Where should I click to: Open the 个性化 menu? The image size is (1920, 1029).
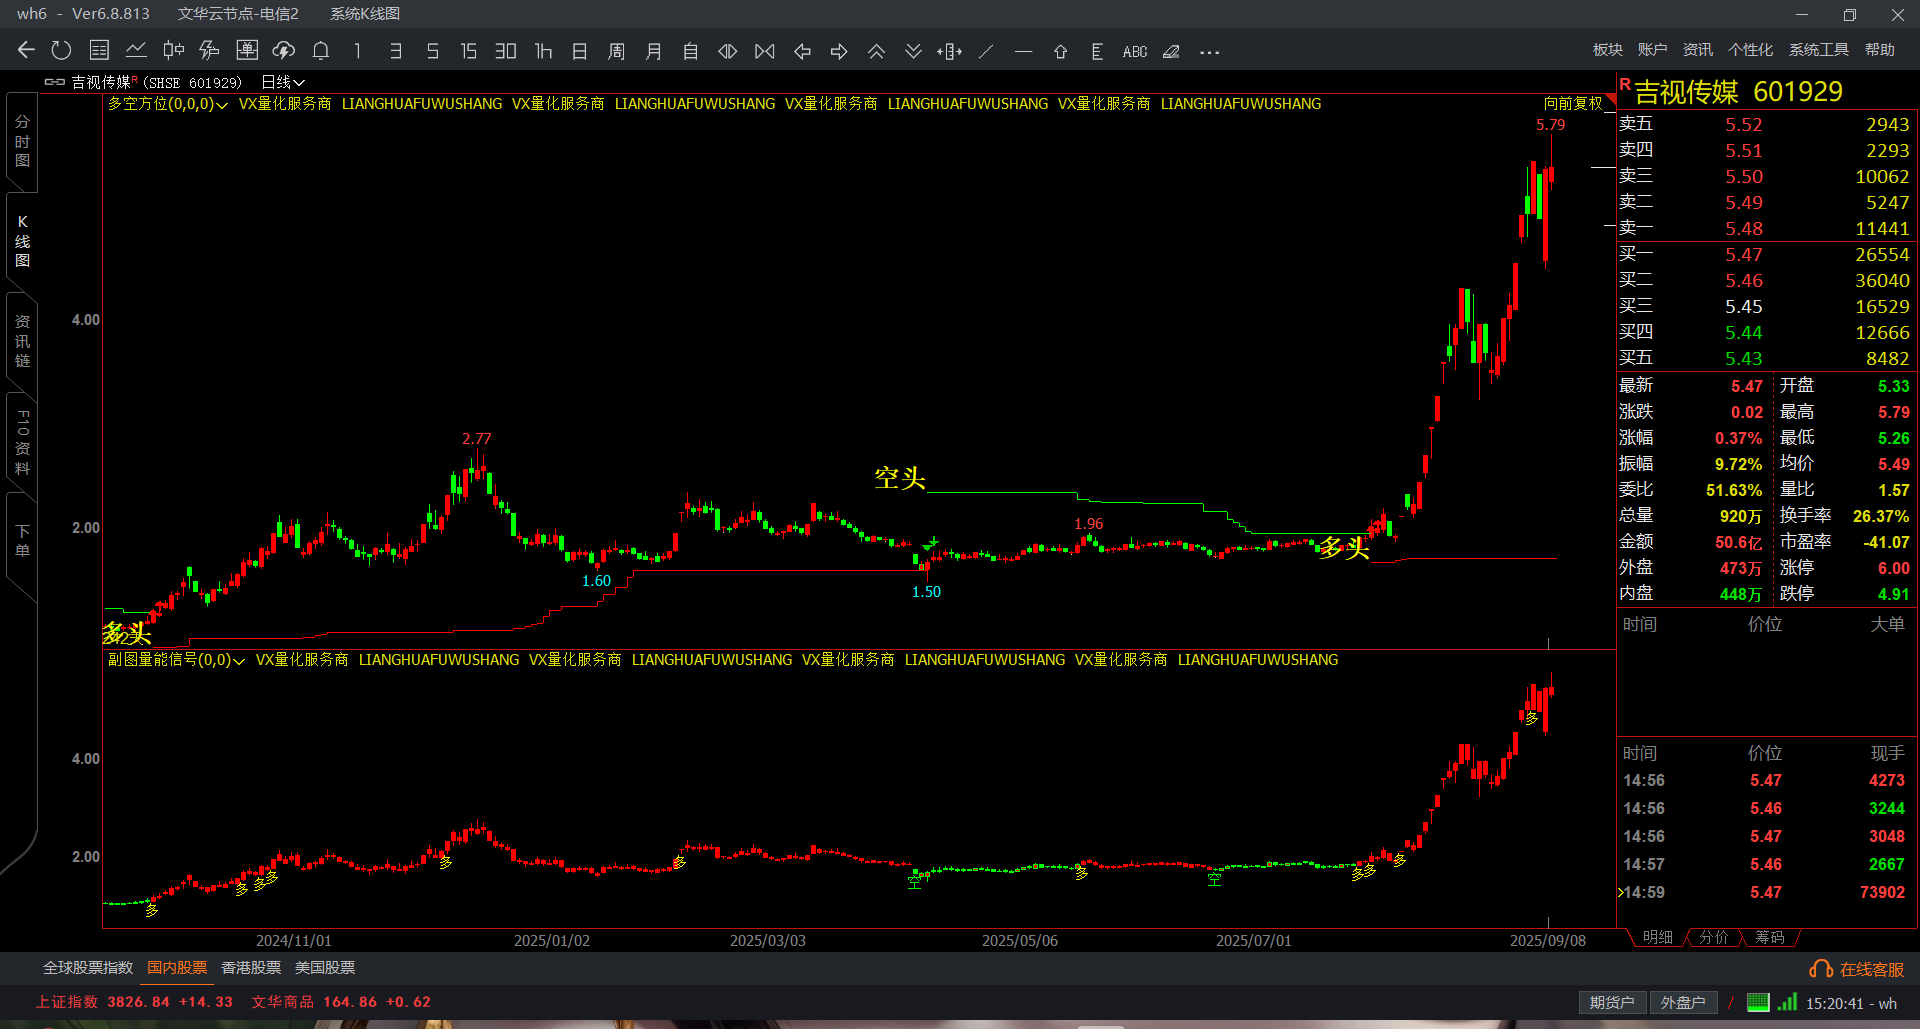[x=1751, y=50]
